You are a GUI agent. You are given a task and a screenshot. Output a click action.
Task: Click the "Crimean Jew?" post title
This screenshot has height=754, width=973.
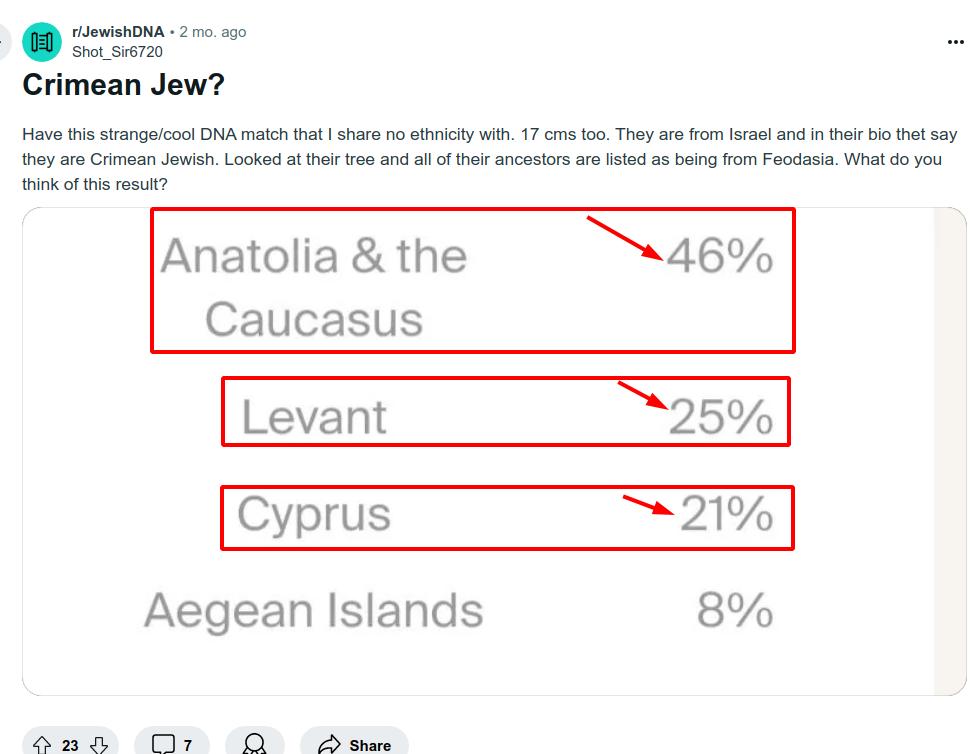[123, 85]
